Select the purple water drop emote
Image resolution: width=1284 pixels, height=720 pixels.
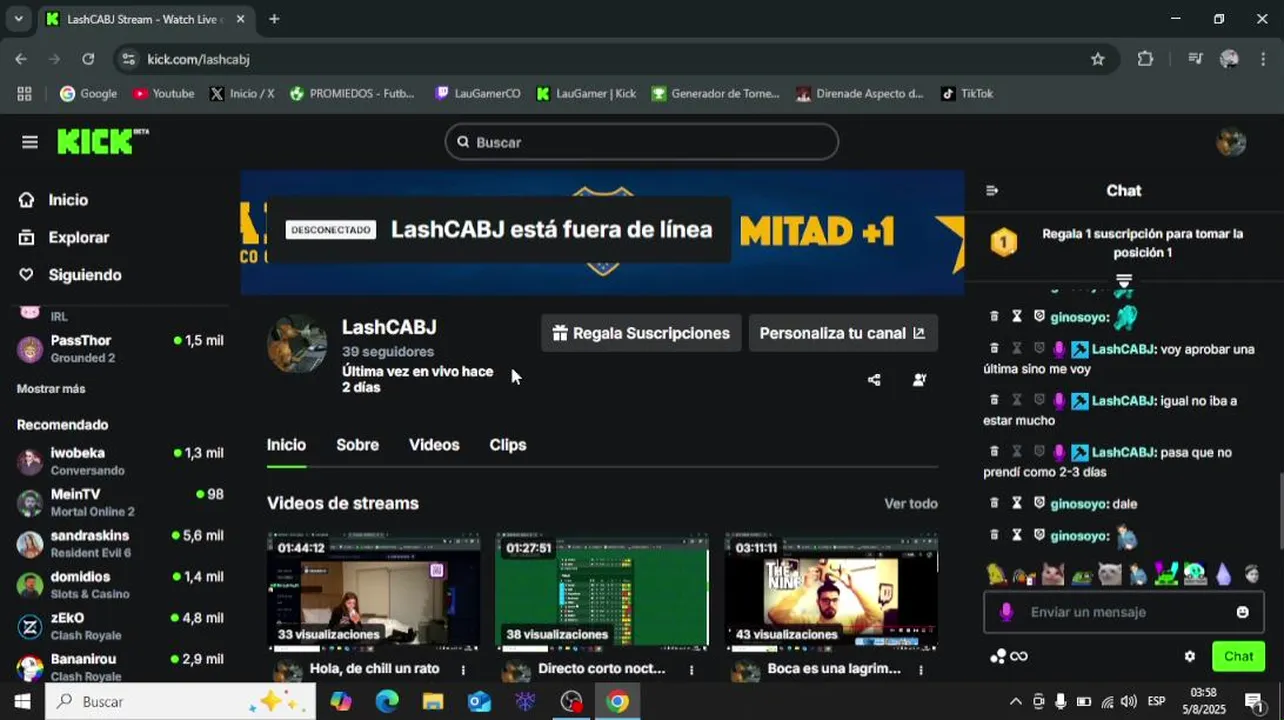click(x=1224, y=574)
